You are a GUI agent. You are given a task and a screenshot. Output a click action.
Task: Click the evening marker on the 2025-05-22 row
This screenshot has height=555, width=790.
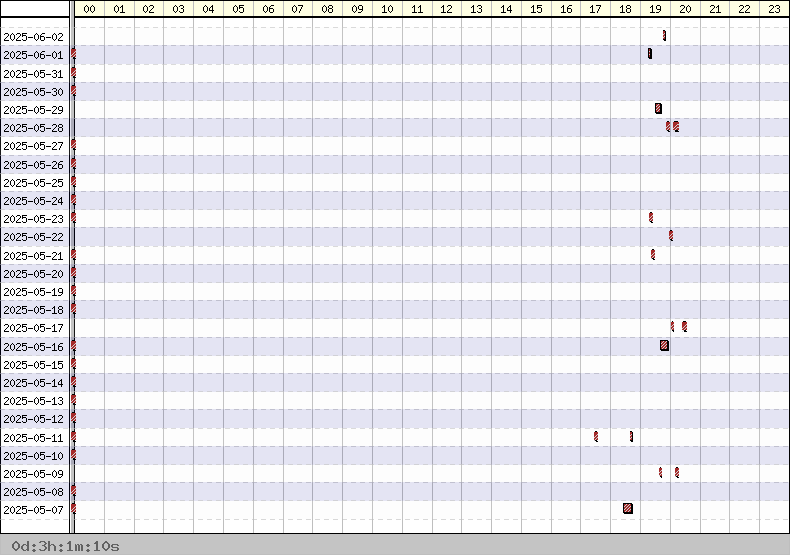pos(671,236)
